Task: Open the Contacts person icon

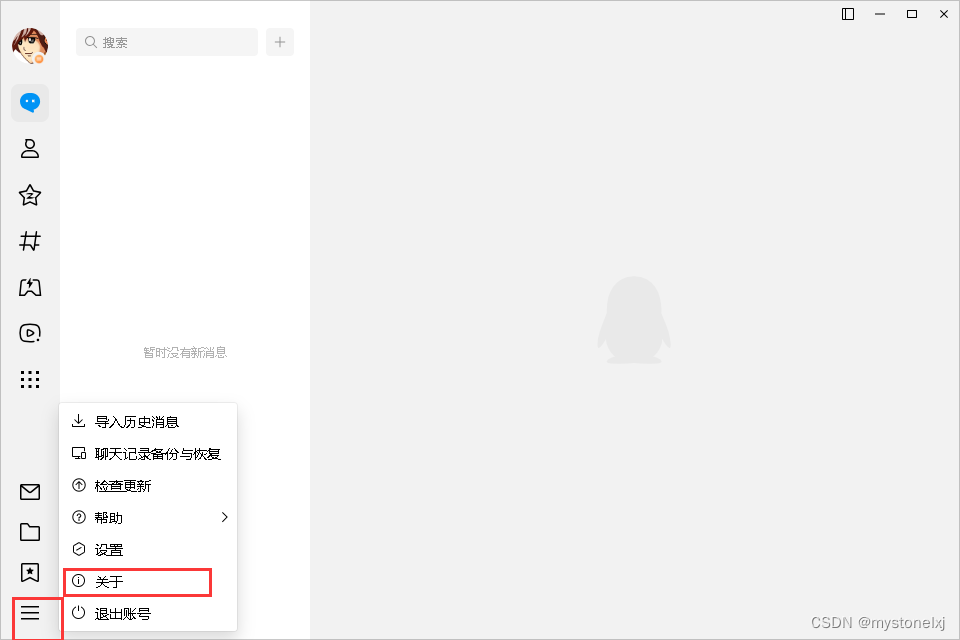Action: (29, 149)
